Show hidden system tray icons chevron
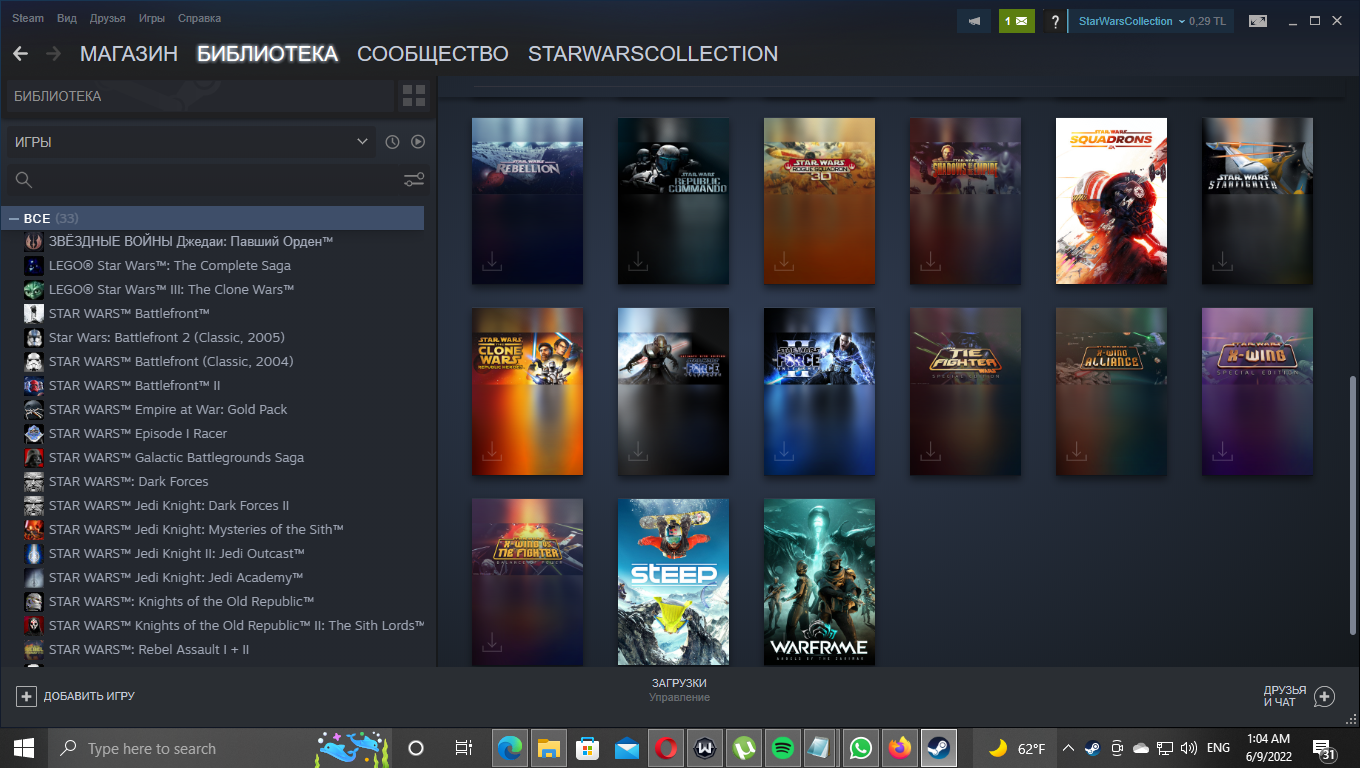 click(1068, 748)
